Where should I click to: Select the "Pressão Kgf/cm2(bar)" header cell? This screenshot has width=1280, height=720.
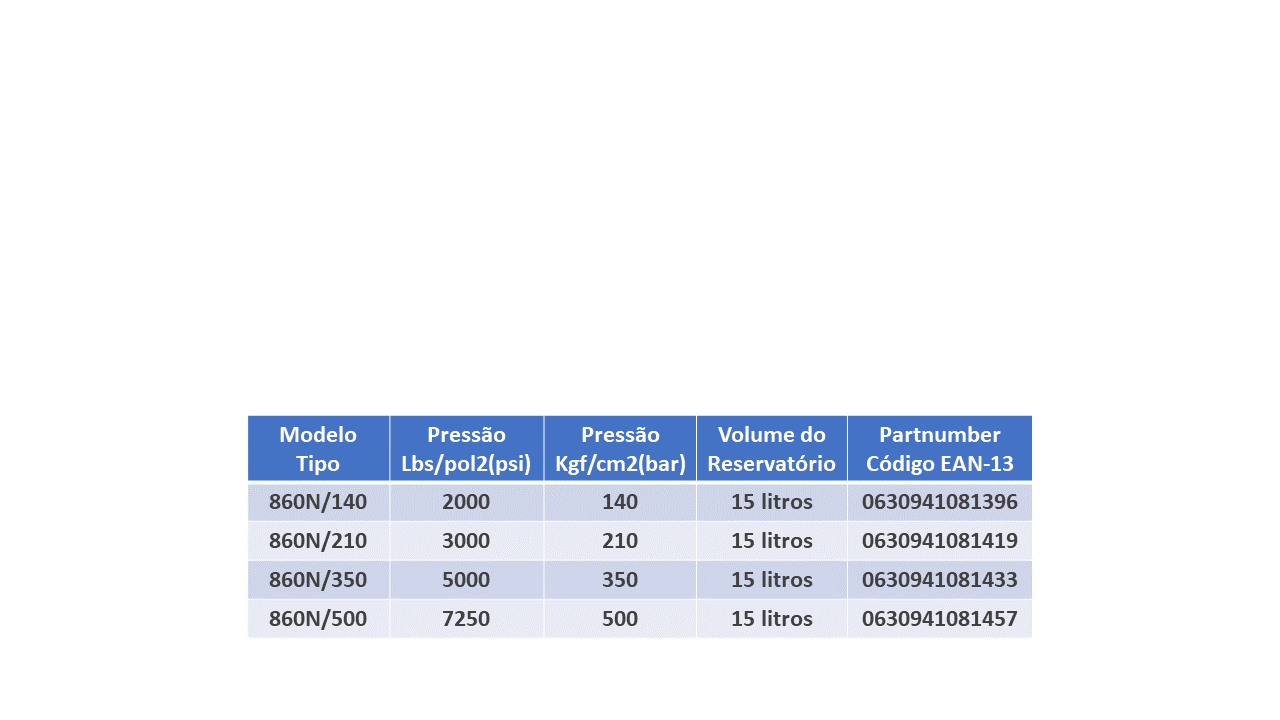[x=620, y=449]
